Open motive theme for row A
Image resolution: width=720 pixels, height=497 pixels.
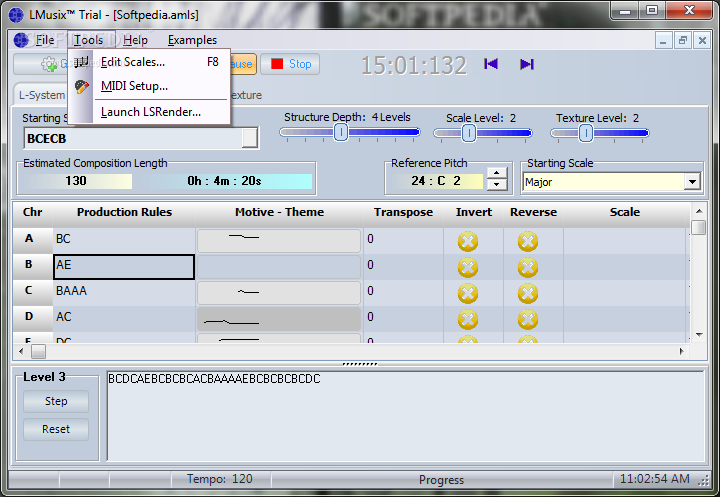click(x=279, y=241)
